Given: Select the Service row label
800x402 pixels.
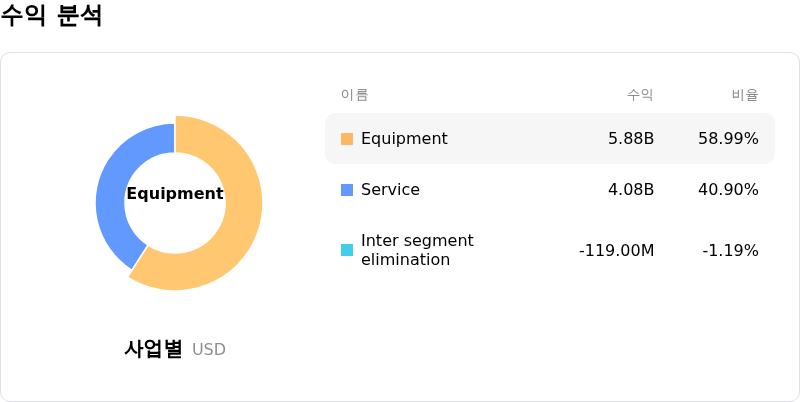Looking at the screenshot, I should pyautogui.click(x=390, y=190).
